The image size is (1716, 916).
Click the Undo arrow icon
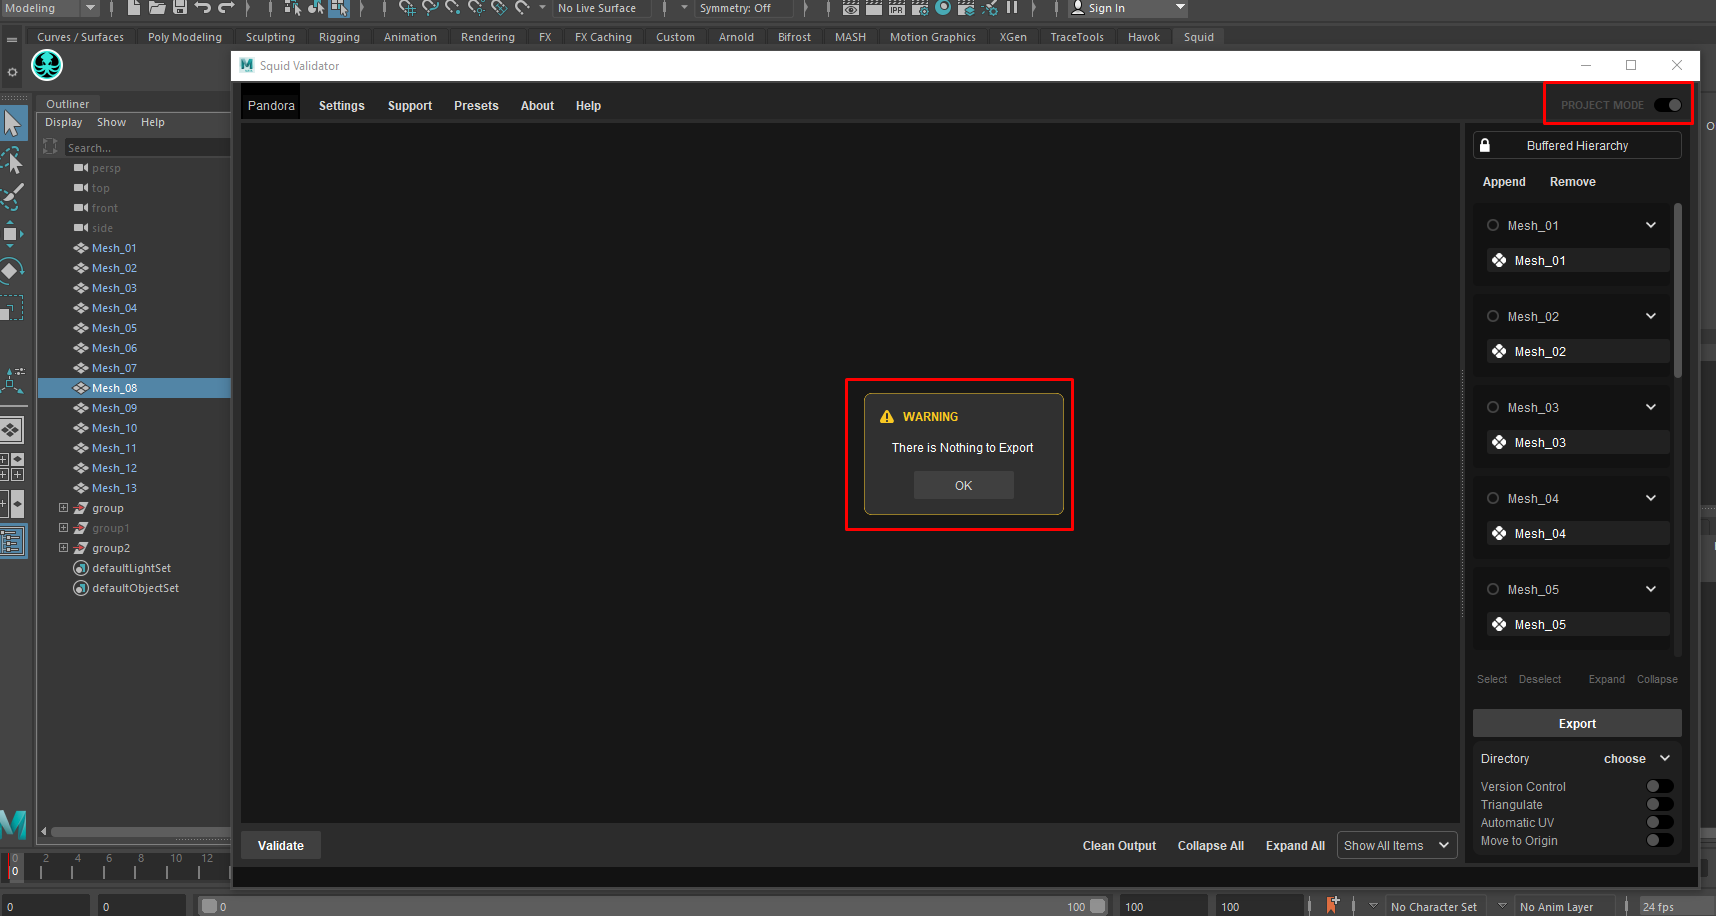(203, 8)
